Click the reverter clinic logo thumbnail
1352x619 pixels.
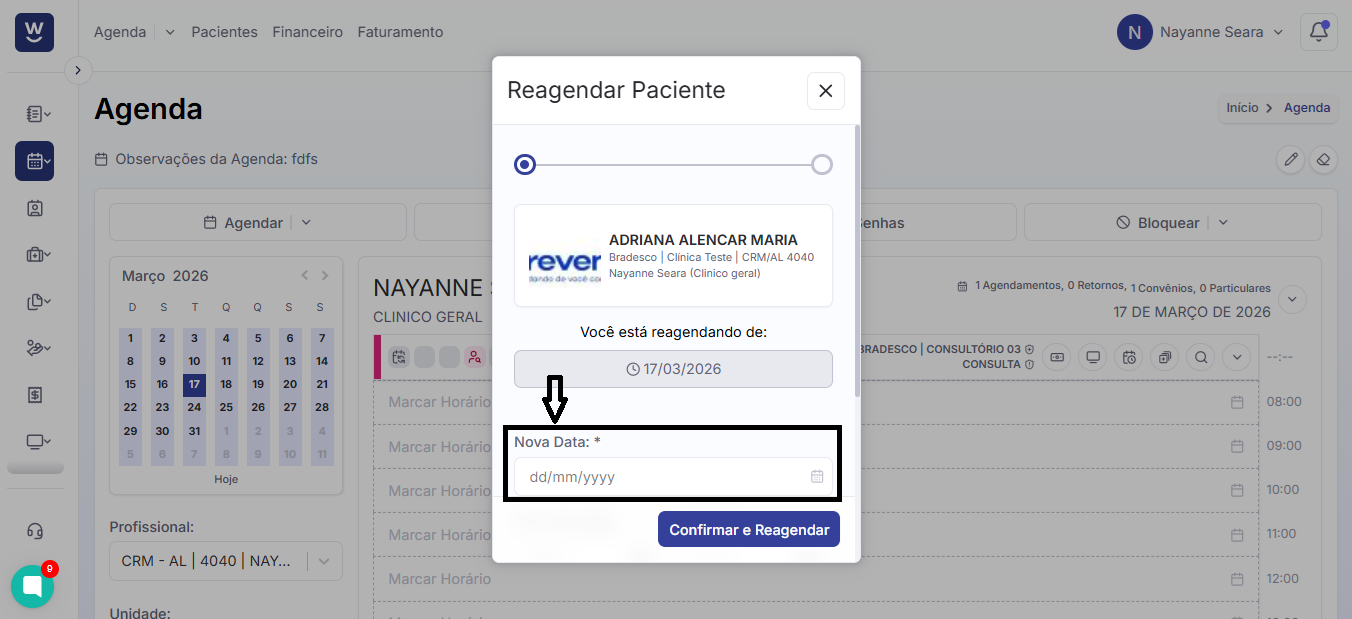click(564, 266)
